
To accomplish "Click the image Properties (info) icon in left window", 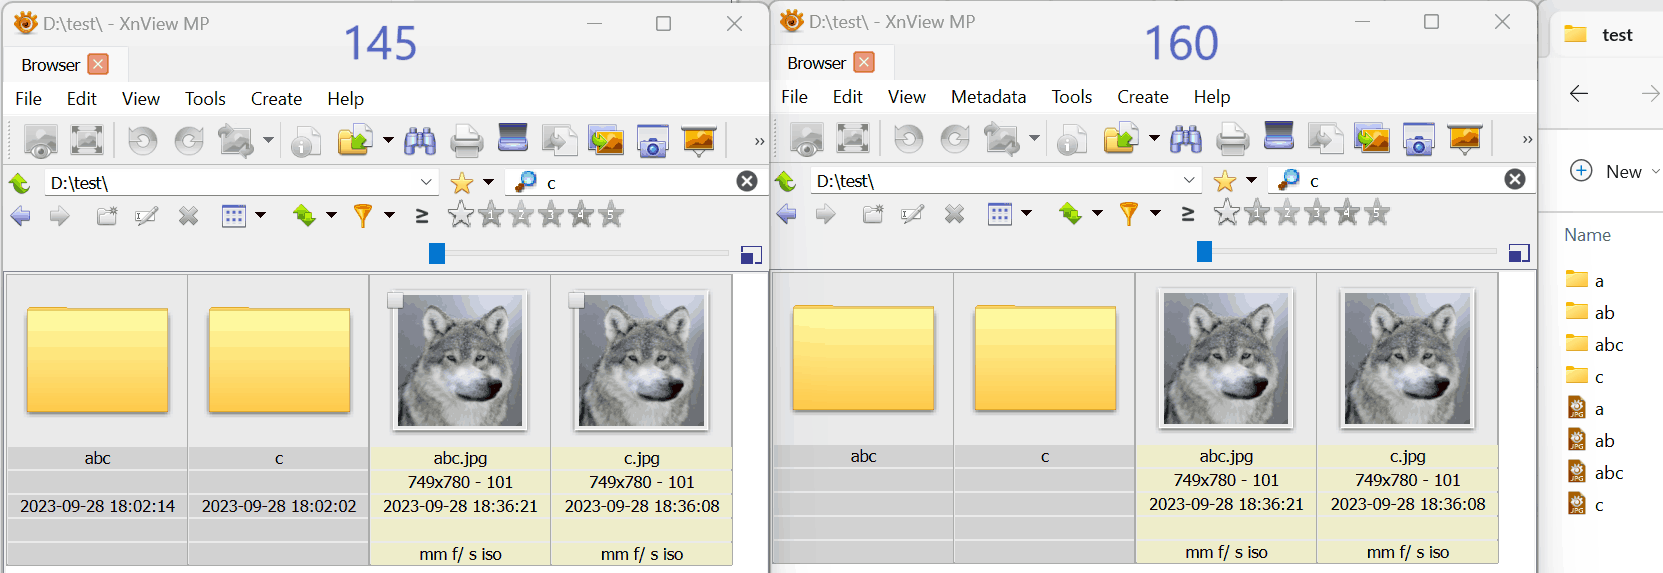I will 306,142.
